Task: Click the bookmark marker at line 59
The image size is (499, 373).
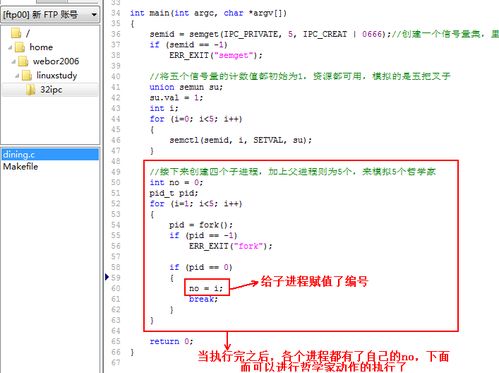Action: (x=107, y=277)
